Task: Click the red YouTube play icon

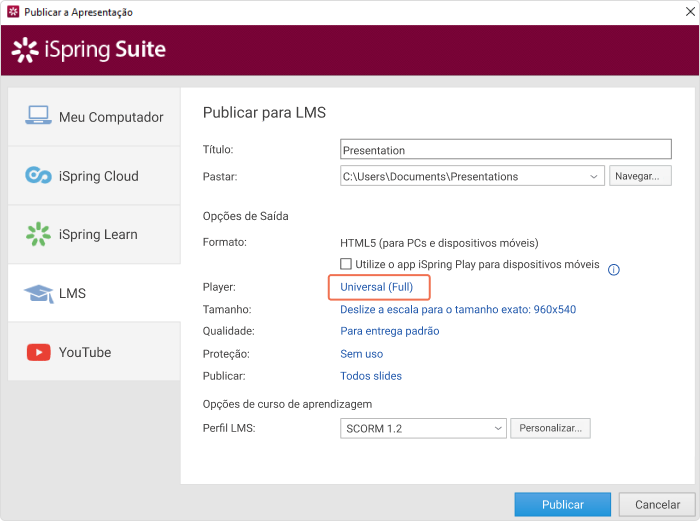Action: point(38,352)
